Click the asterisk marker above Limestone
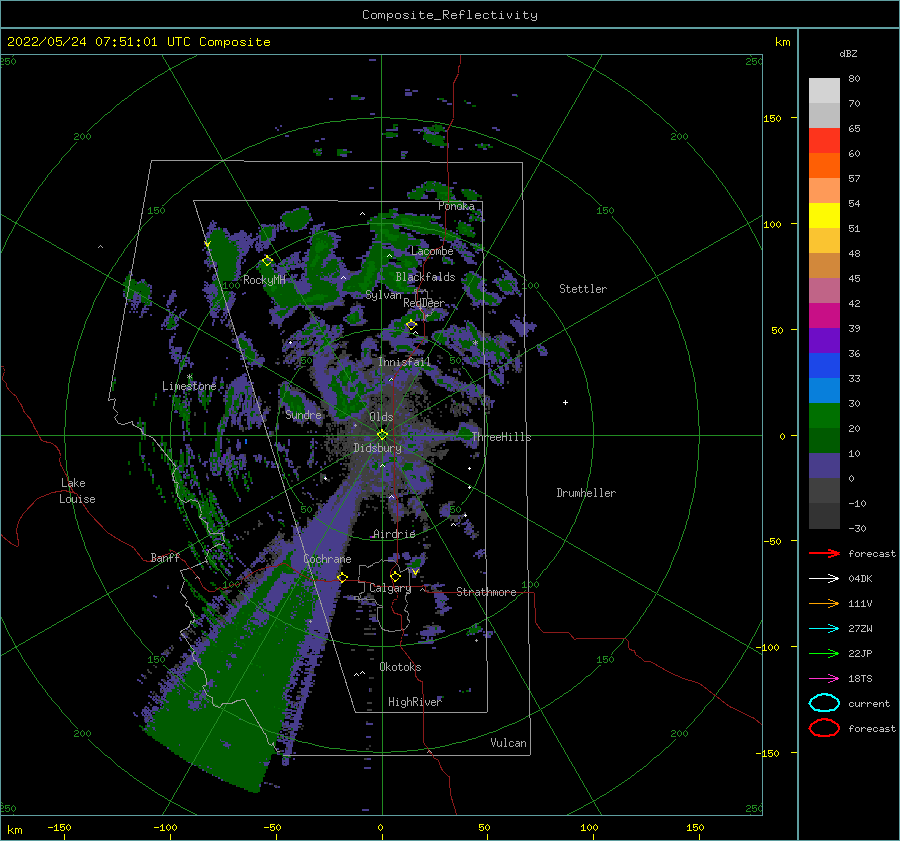Image resolution: width=900 pixels, height=841 pixels. tap(189, 377)
